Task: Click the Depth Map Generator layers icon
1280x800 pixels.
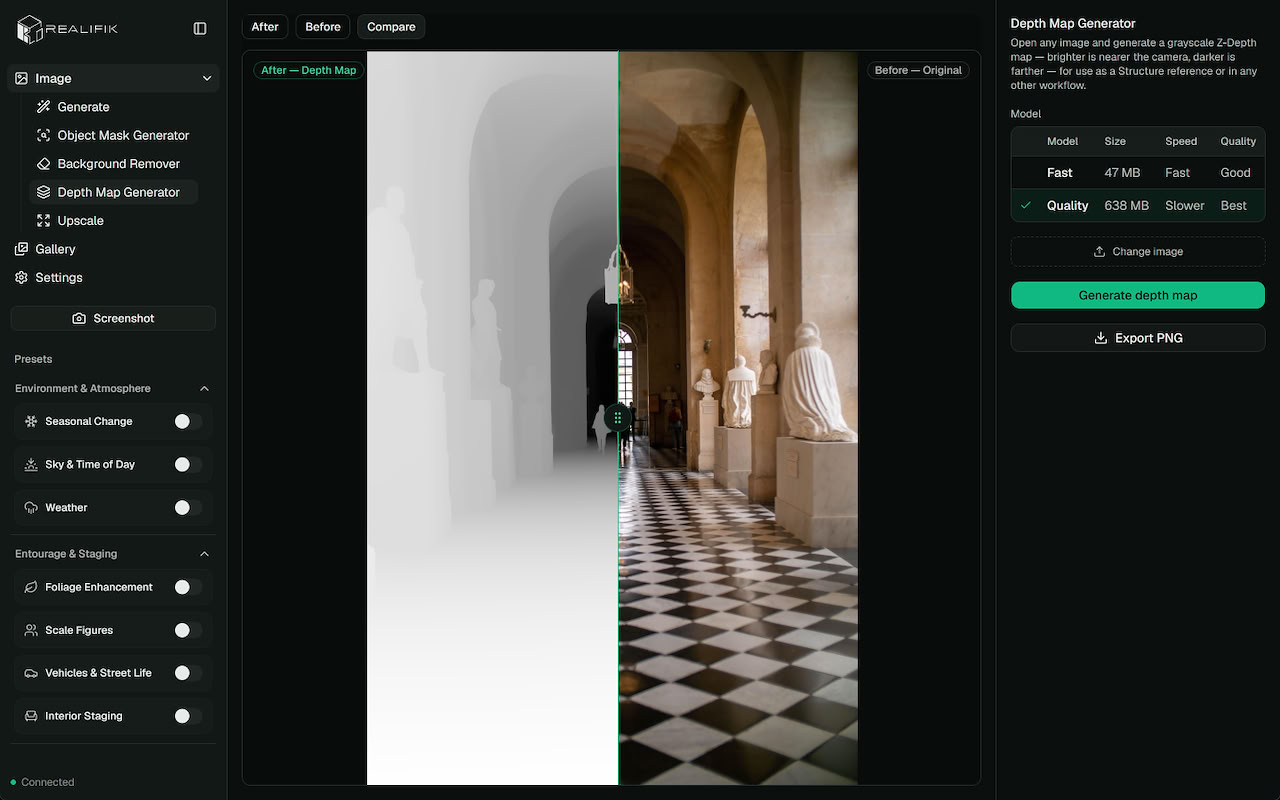Action: (43, 192)
